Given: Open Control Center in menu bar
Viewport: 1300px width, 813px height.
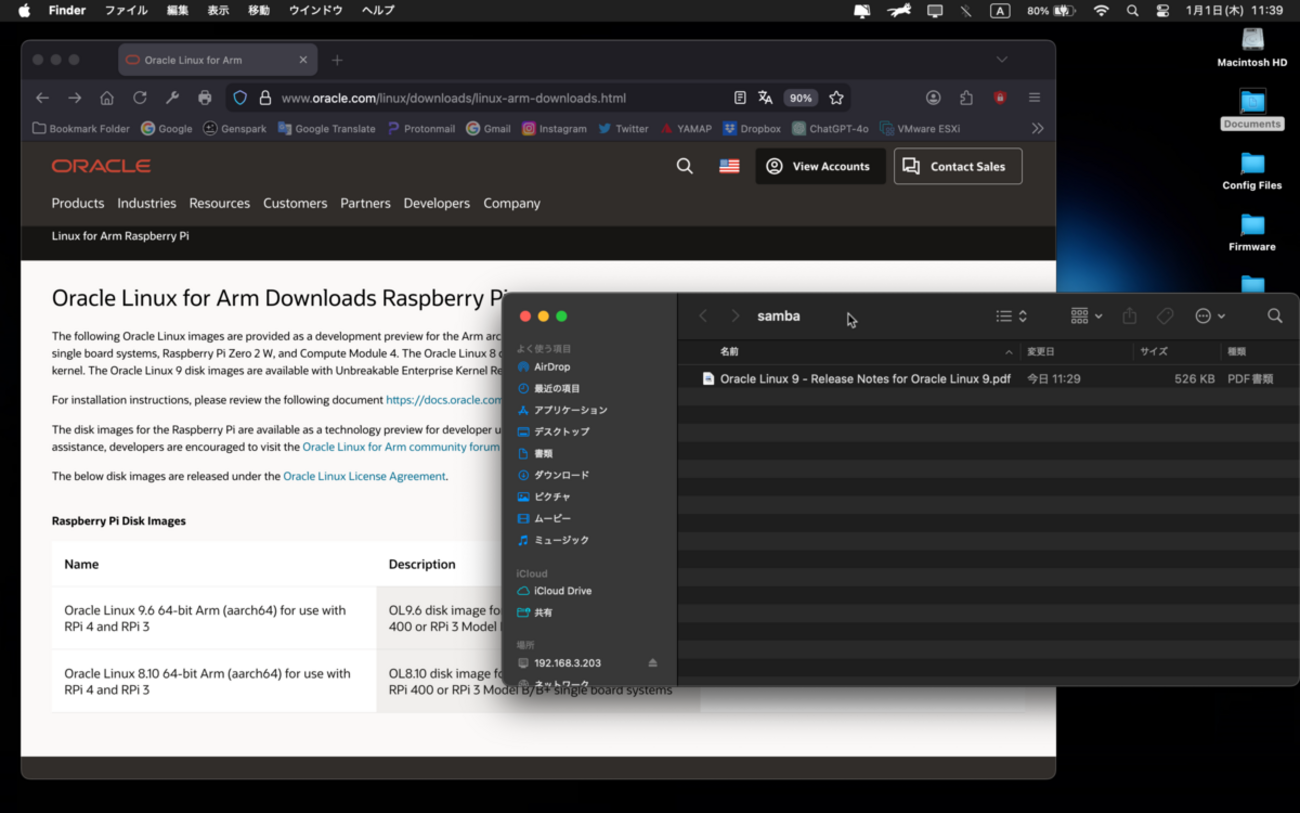Looking at the screenshot, I should [1163, 11].
